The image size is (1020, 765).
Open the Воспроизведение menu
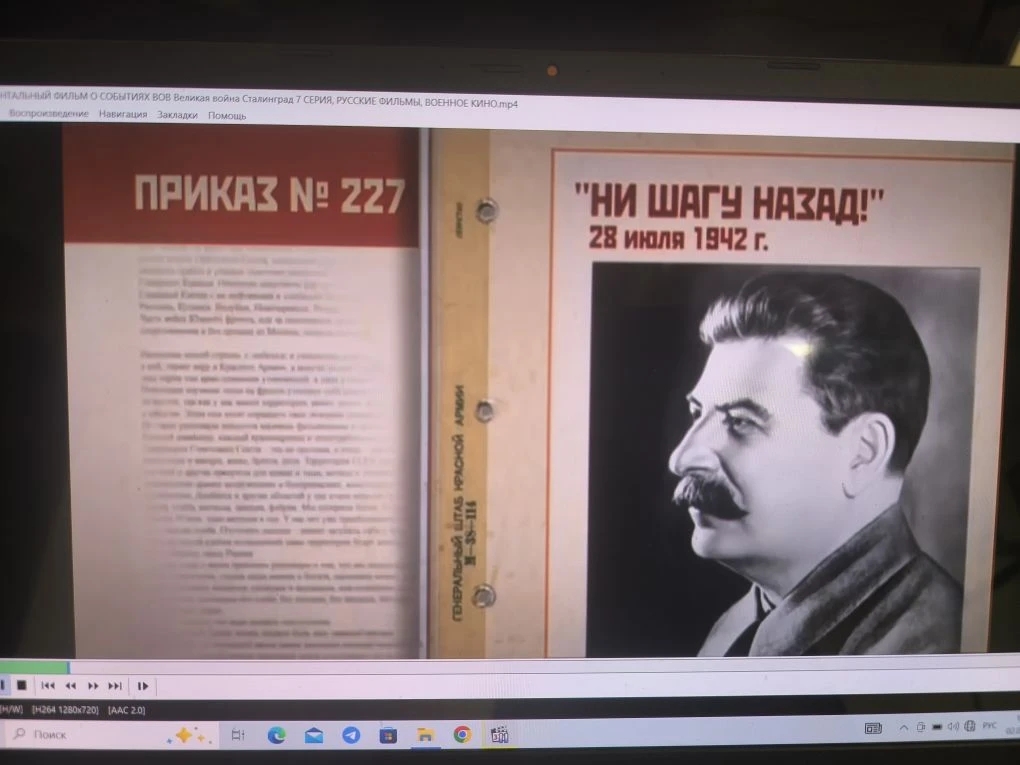click(x=48, y=115)
